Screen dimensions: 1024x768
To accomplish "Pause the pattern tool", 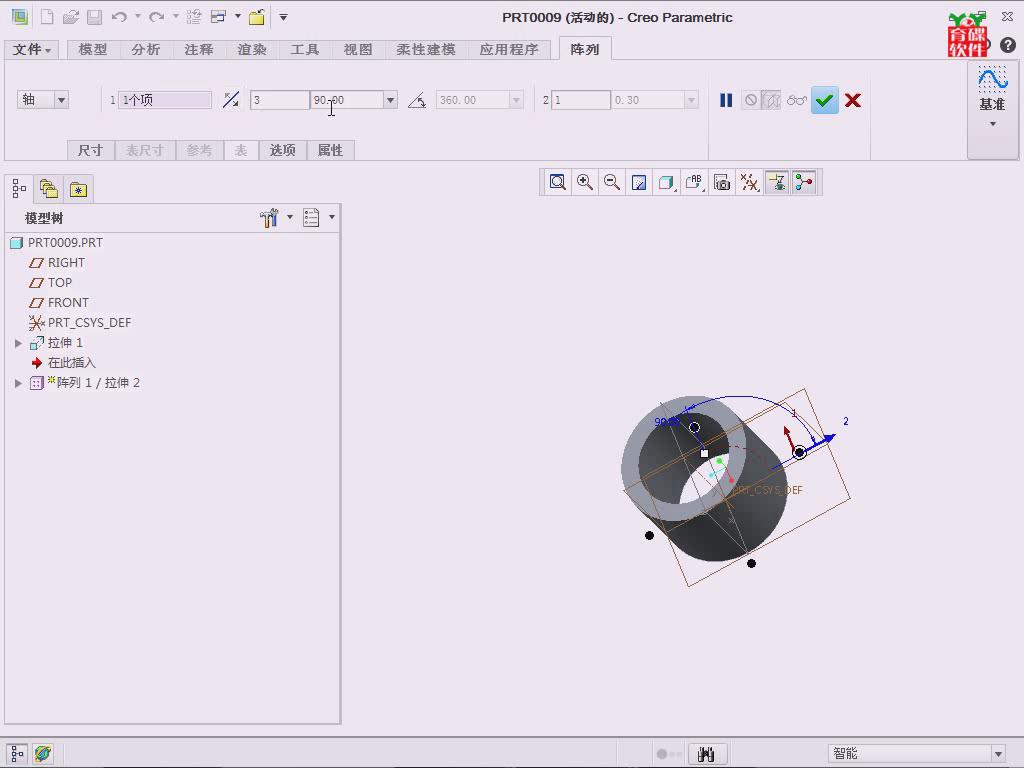I will 726,100.
